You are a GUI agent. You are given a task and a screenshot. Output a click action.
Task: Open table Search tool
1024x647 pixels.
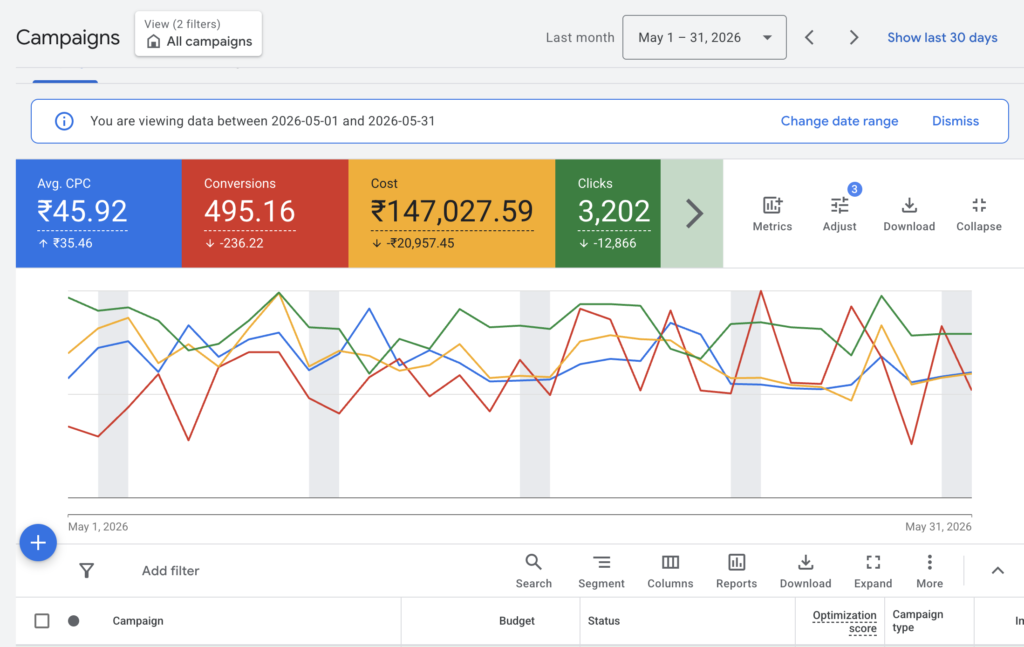534,571
